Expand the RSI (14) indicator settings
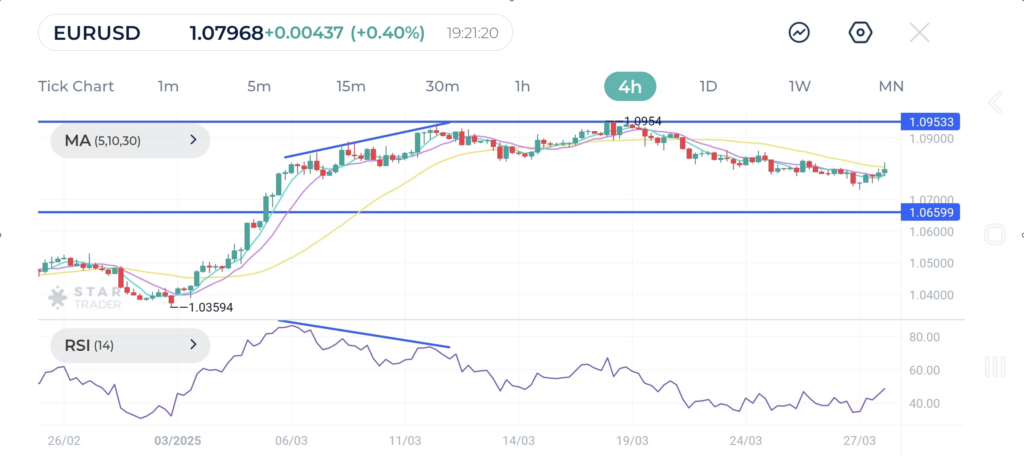This screenshot has height=469, width=1024. coord(130,346)
